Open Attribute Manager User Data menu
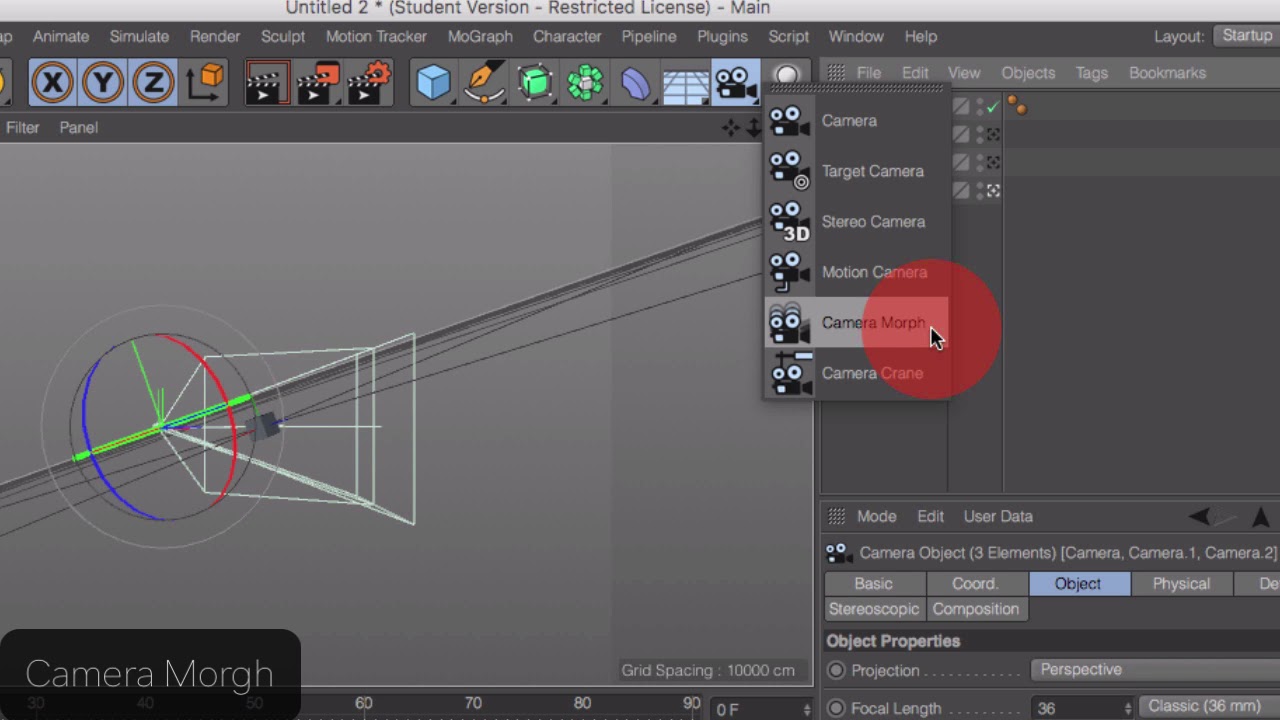The image size is (1280, 720). [x=998, y=517]
